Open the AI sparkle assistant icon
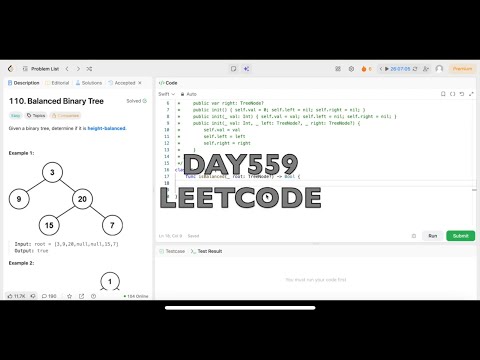The image size is (480, 360). [x=246, y=69]
